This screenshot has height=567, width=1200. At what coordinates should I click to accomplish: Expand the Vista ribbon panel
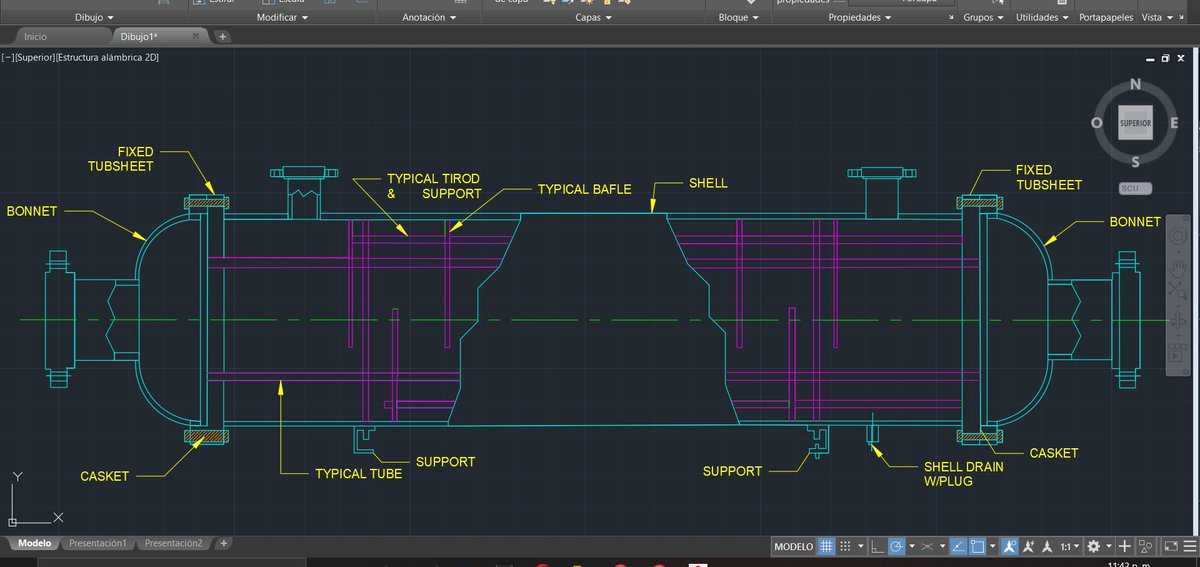(x=1157, y=18)
